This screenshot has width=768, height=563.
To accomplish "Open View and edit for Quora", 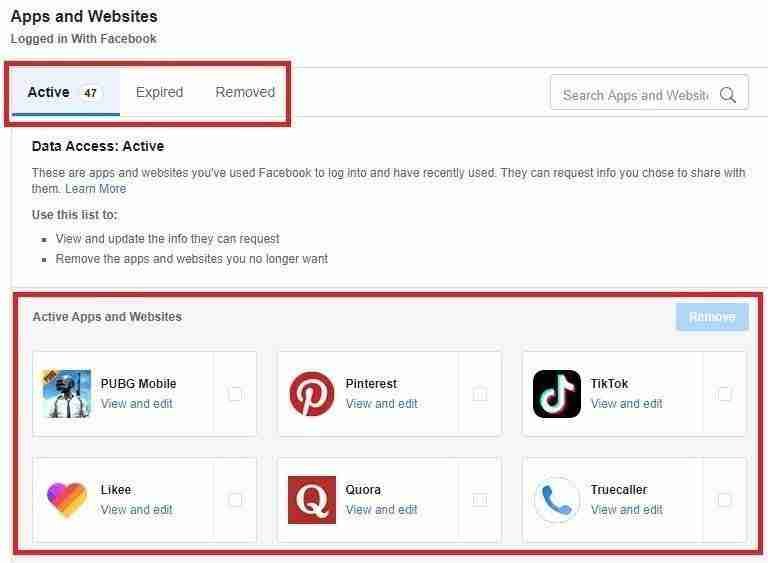I will point(382,510).
